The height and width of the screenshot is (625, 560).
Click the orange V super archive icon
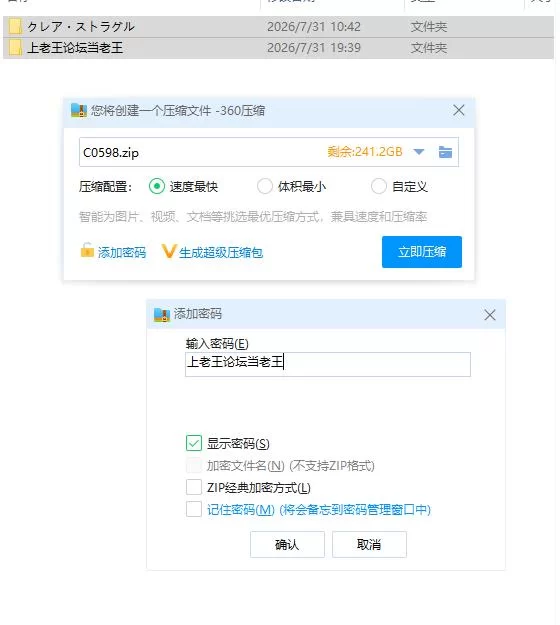point(169,251)
